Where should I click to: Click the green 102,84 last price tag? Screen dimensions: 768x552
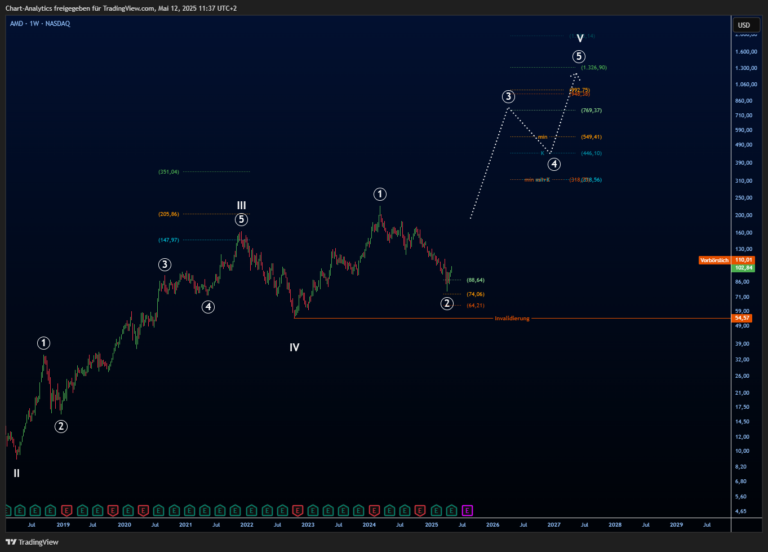point(743,268)
